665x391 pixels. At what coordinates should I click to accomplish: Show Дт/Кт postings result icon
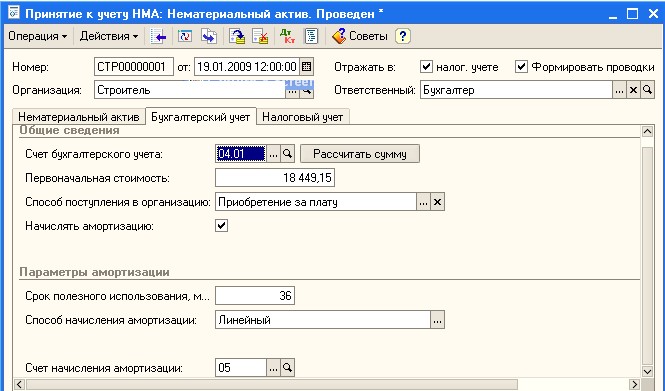coord(288,36)
